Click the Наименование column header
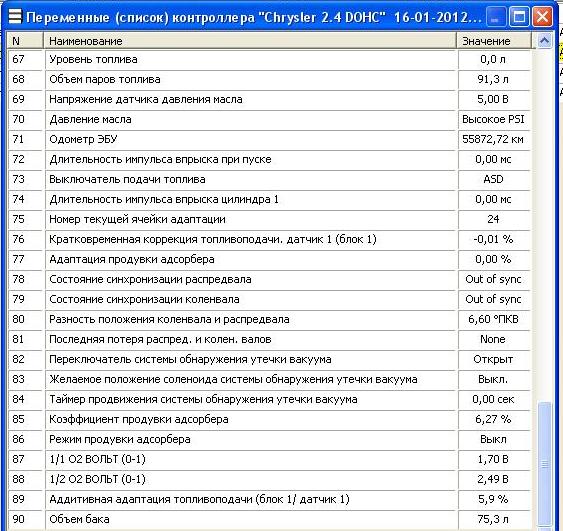 pyautogui.click(x=250, y=41)
